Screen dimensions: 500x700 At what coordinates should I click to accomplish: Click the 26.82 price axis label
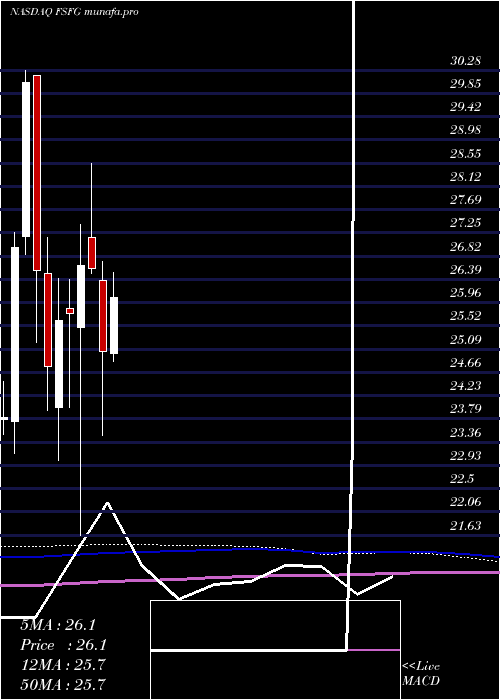[465, 247]
